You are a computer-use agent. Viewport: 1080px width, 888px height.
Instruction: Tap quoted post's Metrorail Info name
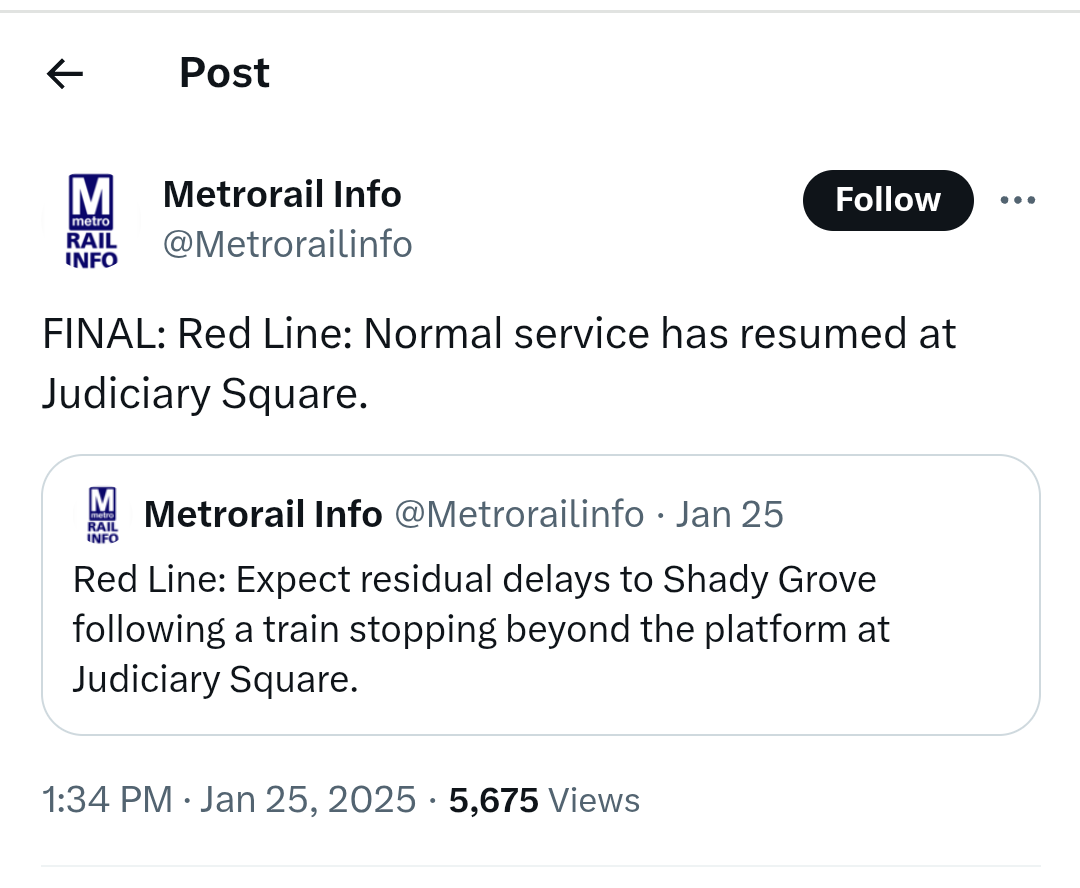[x=263, y=514]
